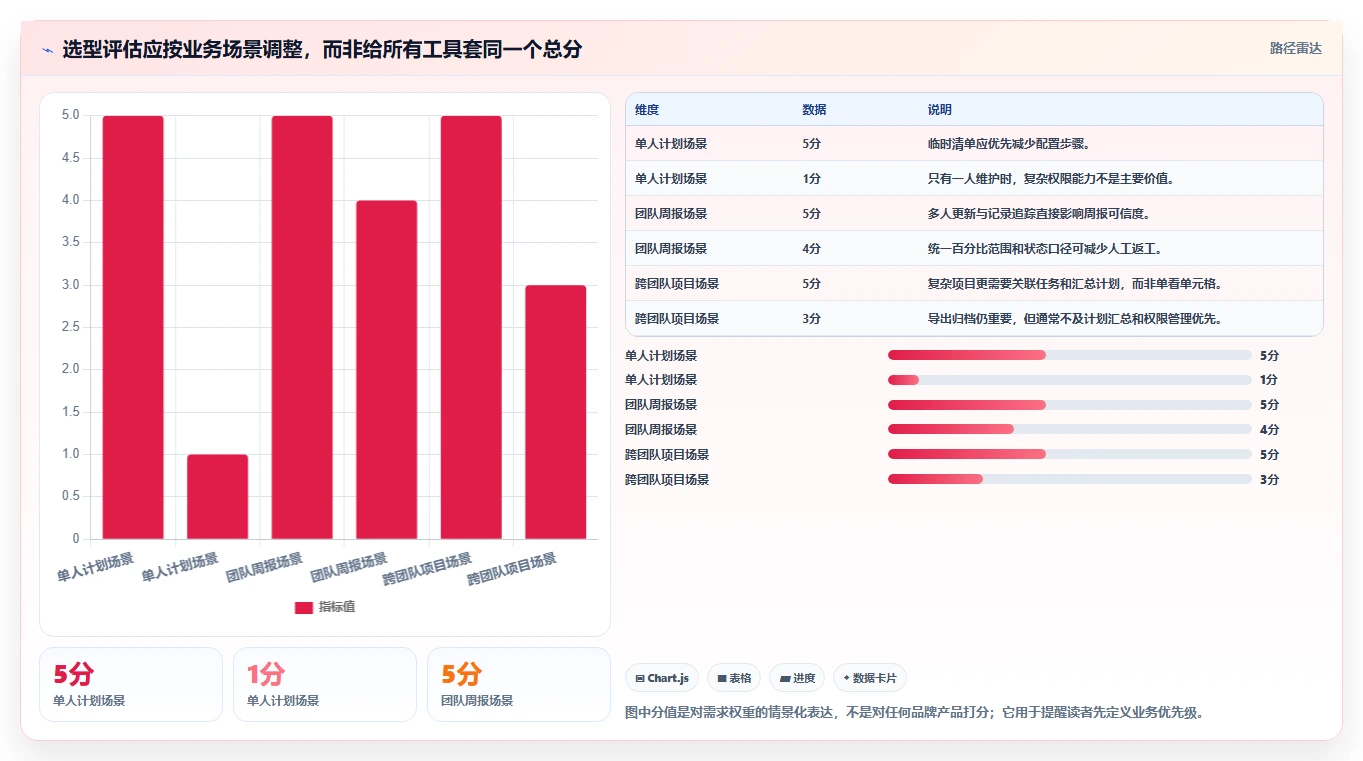The height and width of the screenshot is (761, 1363).
Task: Click the 团队周报场景 chart bar with value 5
Action: pyautogui.click(x=302, y=327)
